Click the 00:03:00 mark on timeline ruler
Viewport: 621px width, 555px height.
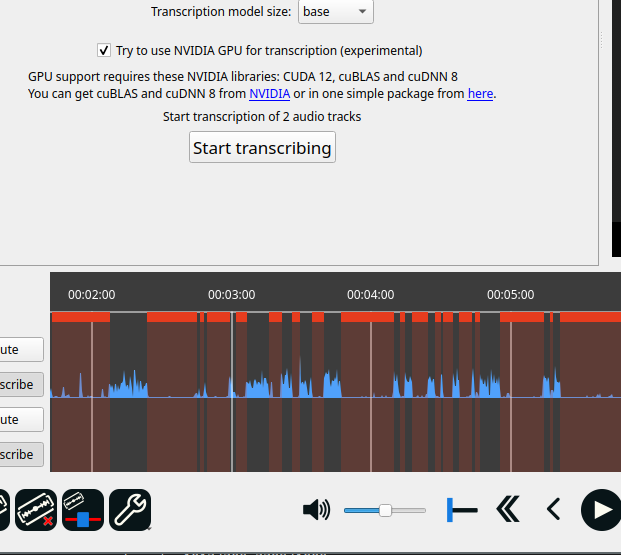coord(231,295)
